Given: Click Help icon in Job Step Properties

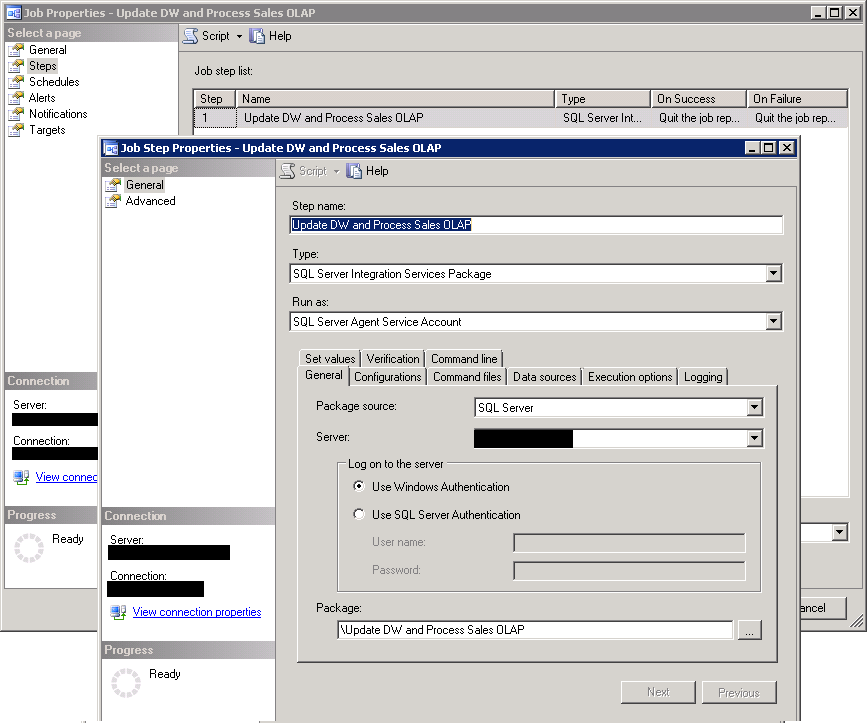Looking at the screenshot, I should coord(354,171).
